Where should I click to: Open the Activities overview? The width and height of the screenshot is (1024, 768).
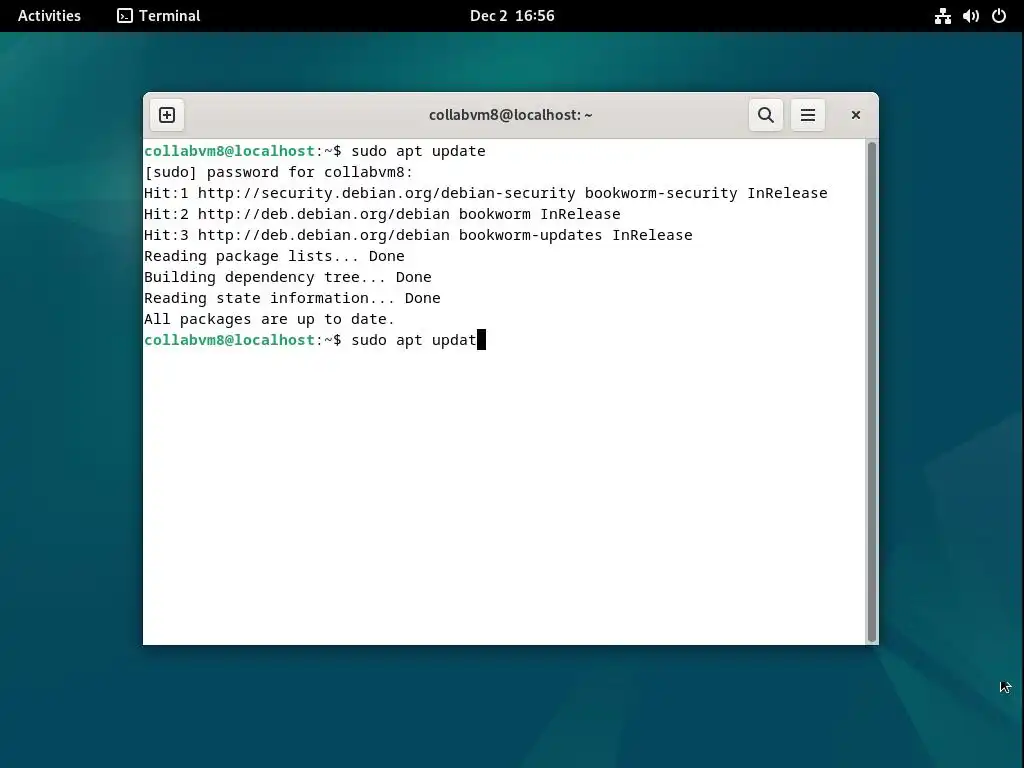coord(49,16)
